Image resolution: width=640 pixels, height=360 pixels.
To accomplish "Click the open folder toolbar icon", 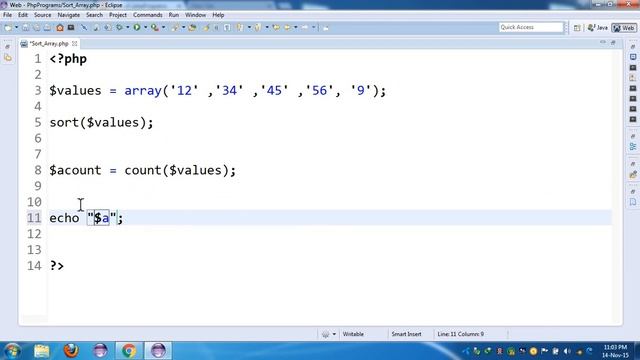I will 192,28.
